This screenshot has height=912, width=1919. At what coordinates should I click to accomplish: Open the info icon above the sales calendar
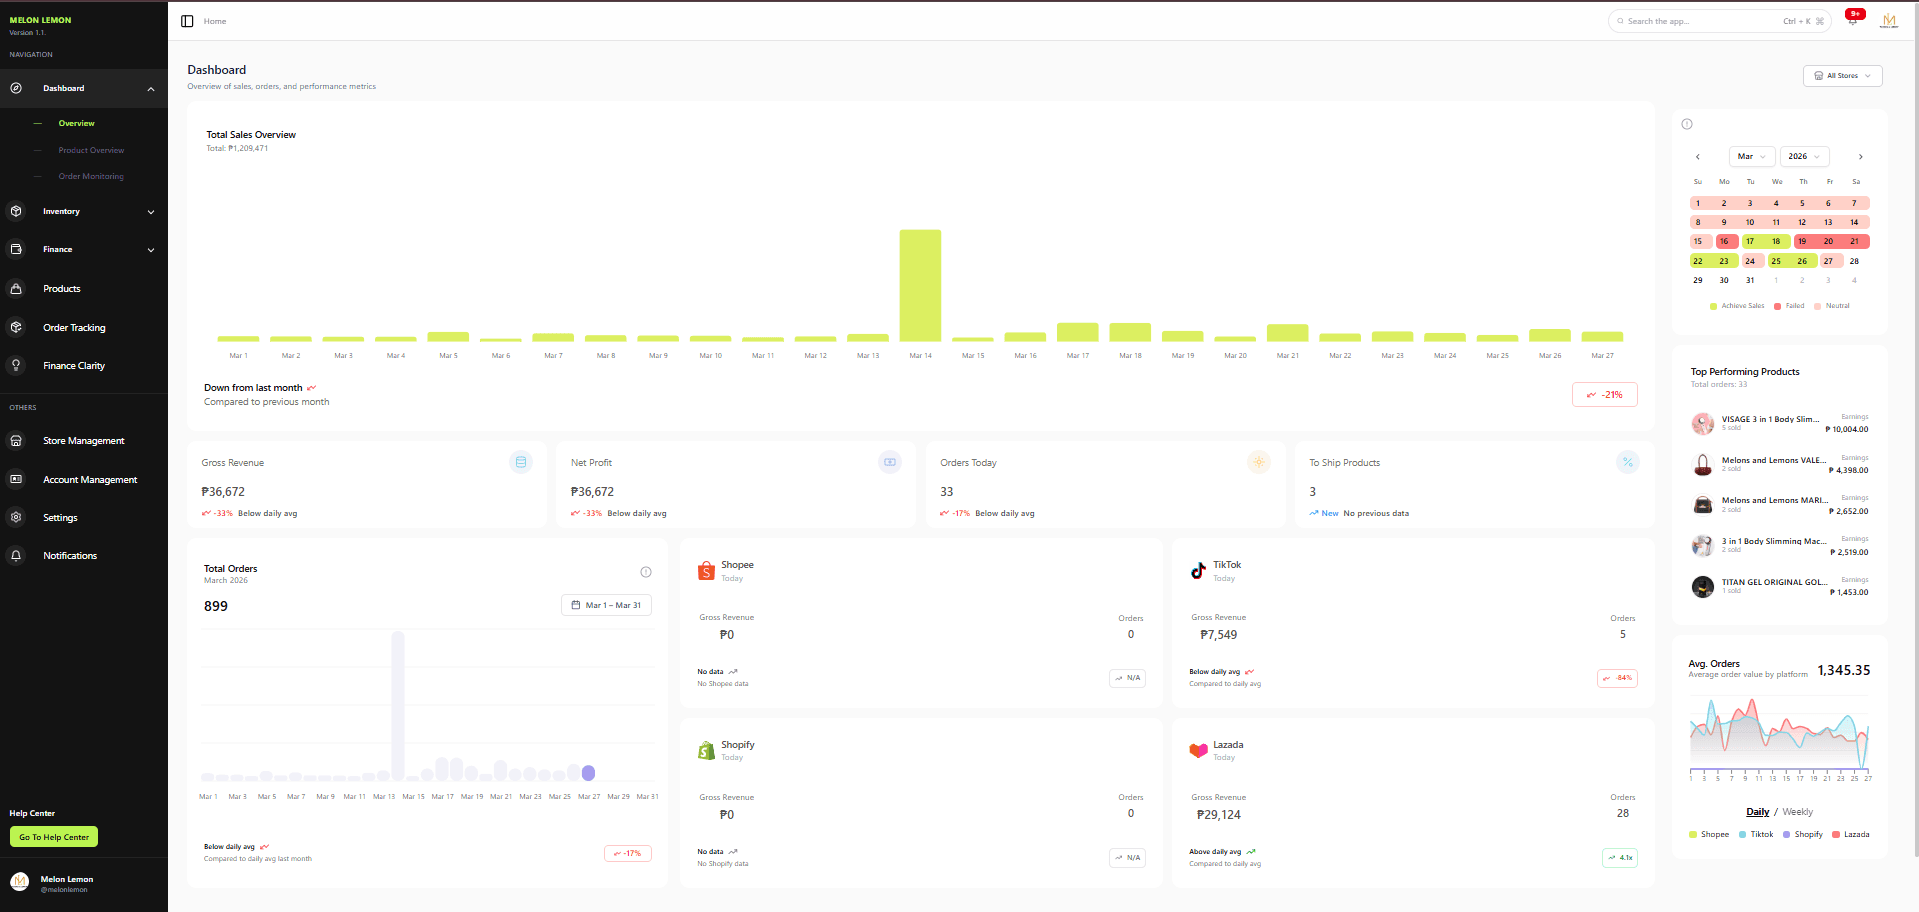click(x=1687, y=124)
